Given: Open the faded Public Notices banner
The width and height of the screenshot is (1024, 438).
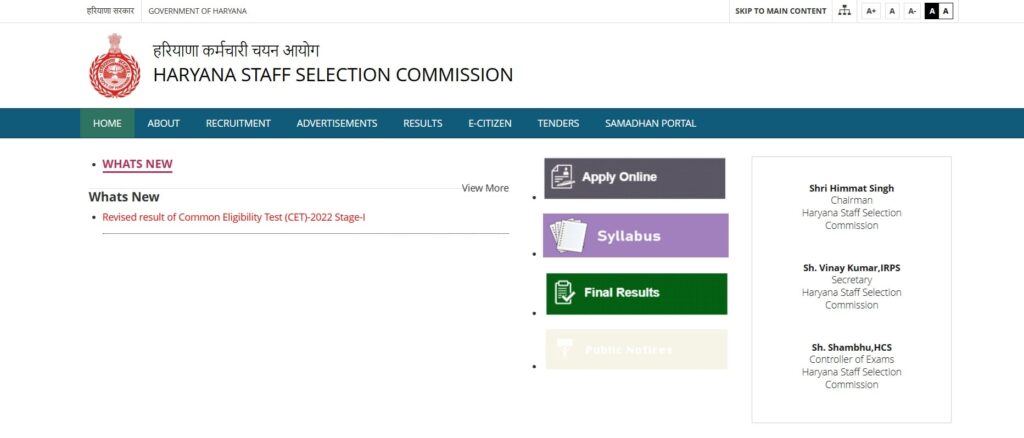Looking at the screenshot, I should [x=636, y=349].
